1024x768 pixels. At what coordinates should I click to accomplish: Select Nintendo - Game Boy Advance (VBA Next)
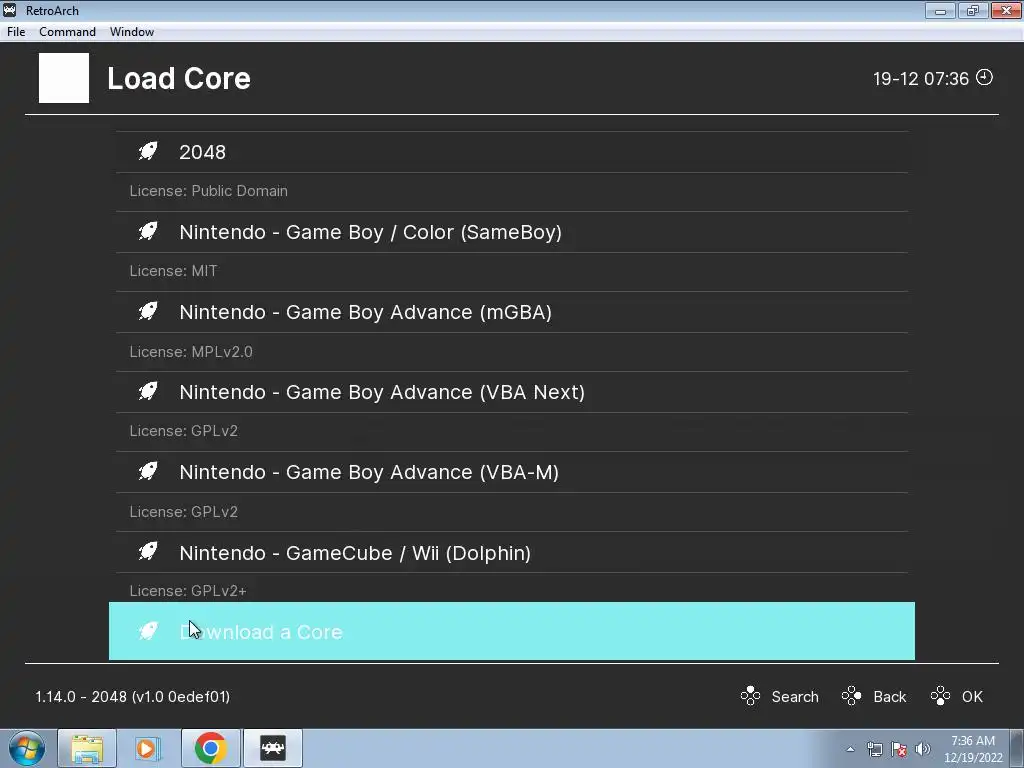point(512,392)
